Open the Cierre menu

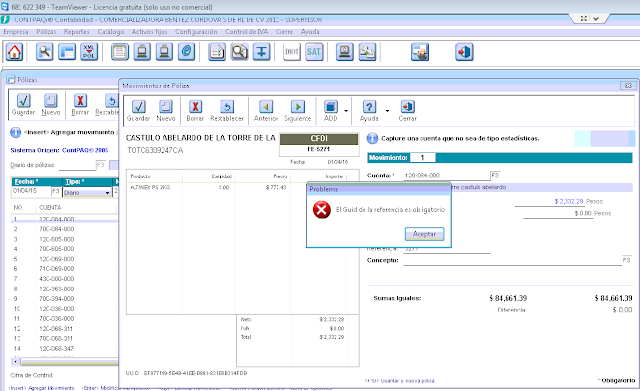coord(284,32)
